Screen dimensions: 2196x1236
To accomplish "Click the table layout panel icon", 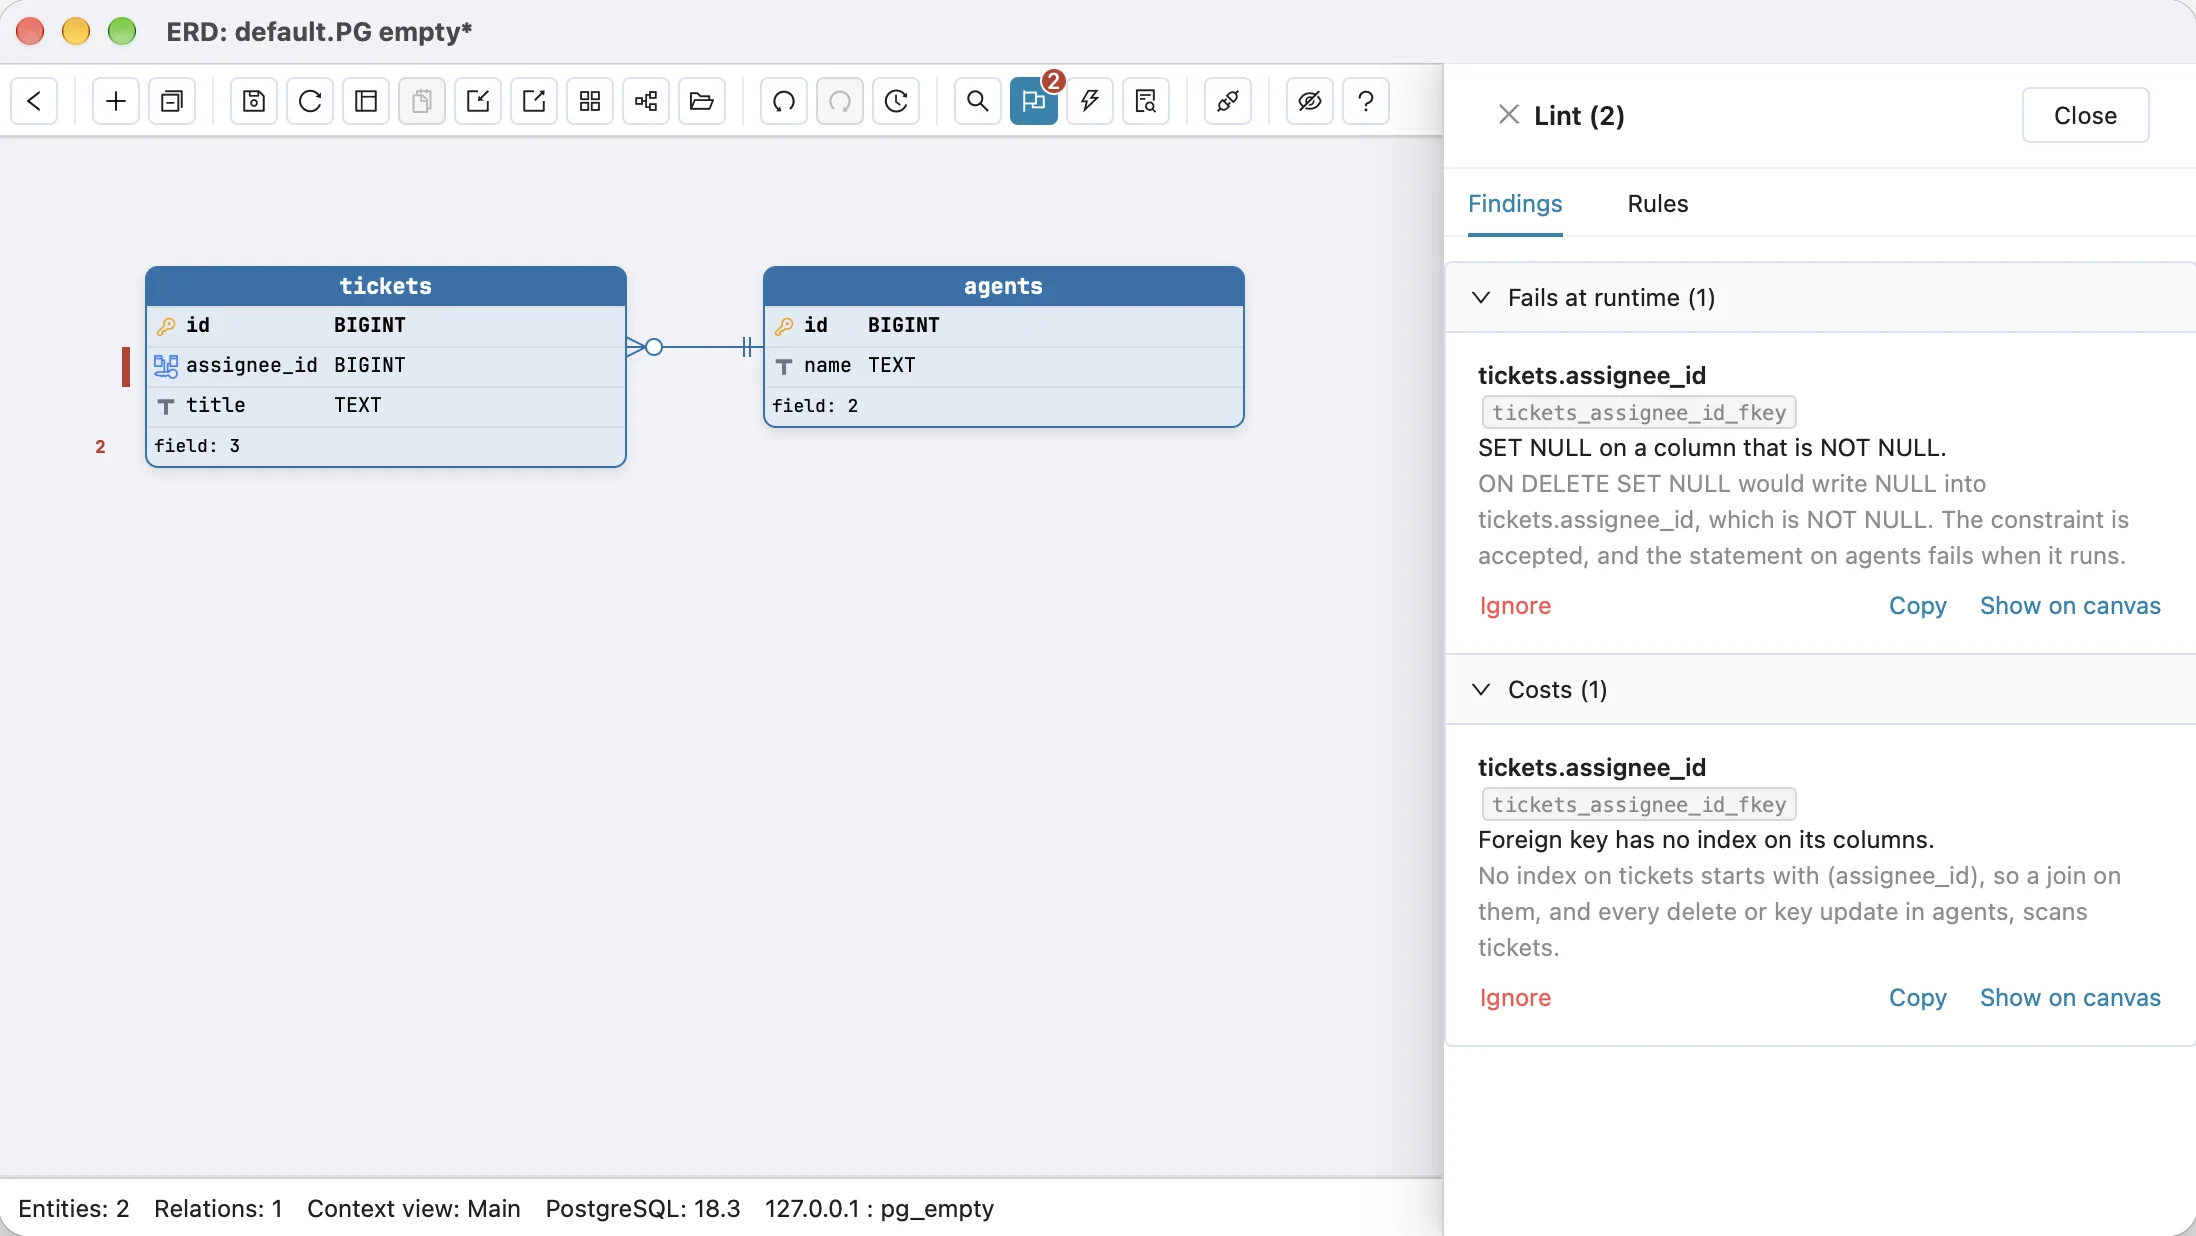I will coord(366,101).
